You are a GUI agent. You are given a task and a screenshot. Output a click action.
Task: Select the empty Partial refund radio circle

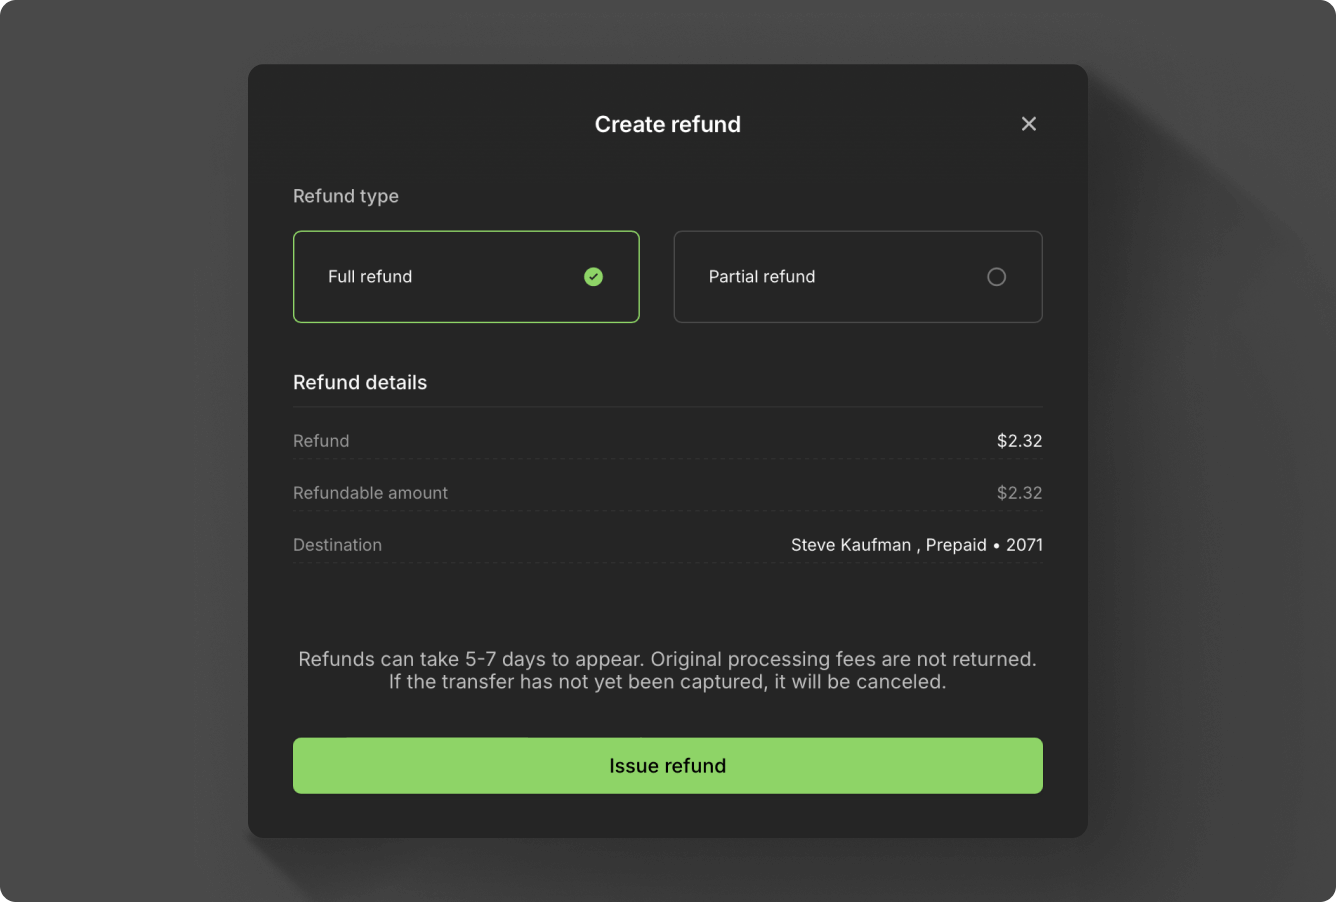(x=997, y=277)
